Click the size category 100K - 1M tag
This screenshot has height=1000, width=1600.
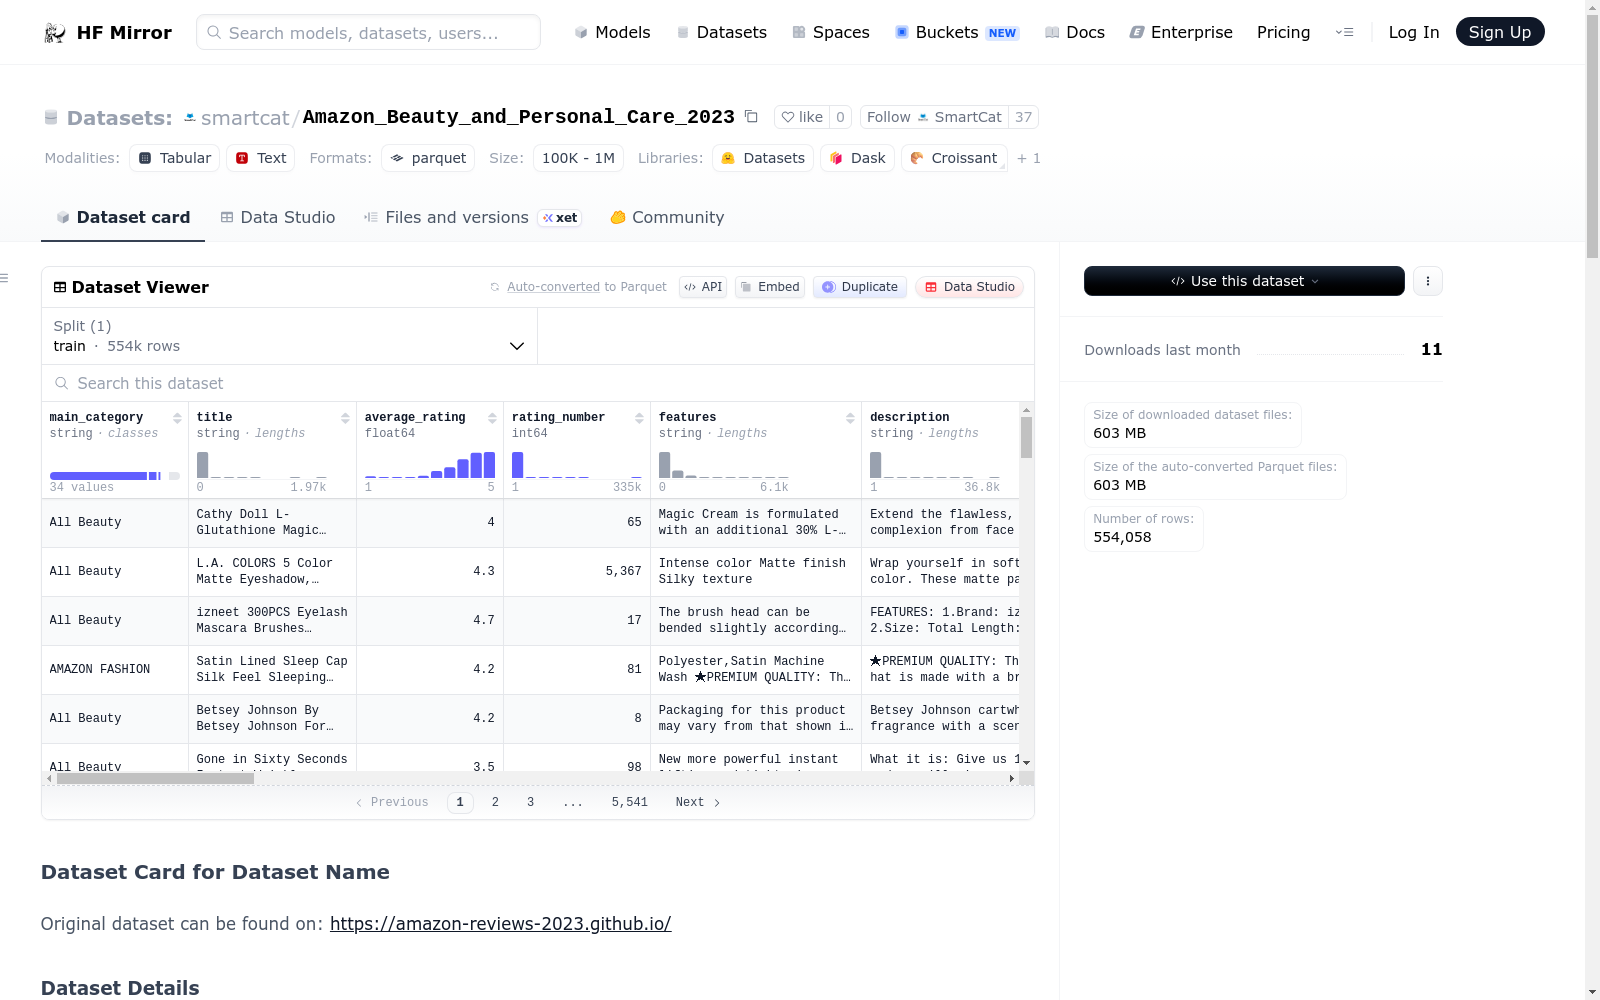point(578,158)
